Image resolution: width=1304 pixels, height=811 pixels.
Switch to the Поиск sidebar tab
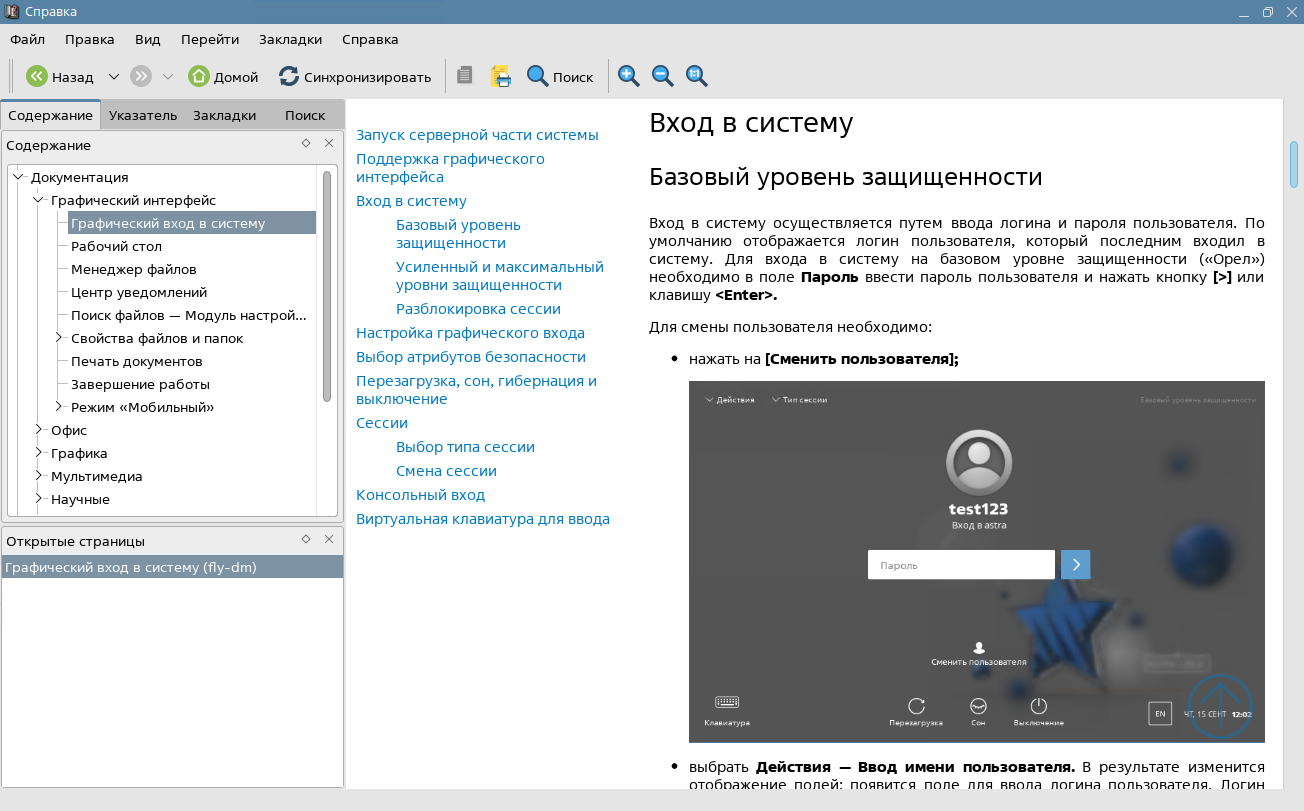coord(305,115)
